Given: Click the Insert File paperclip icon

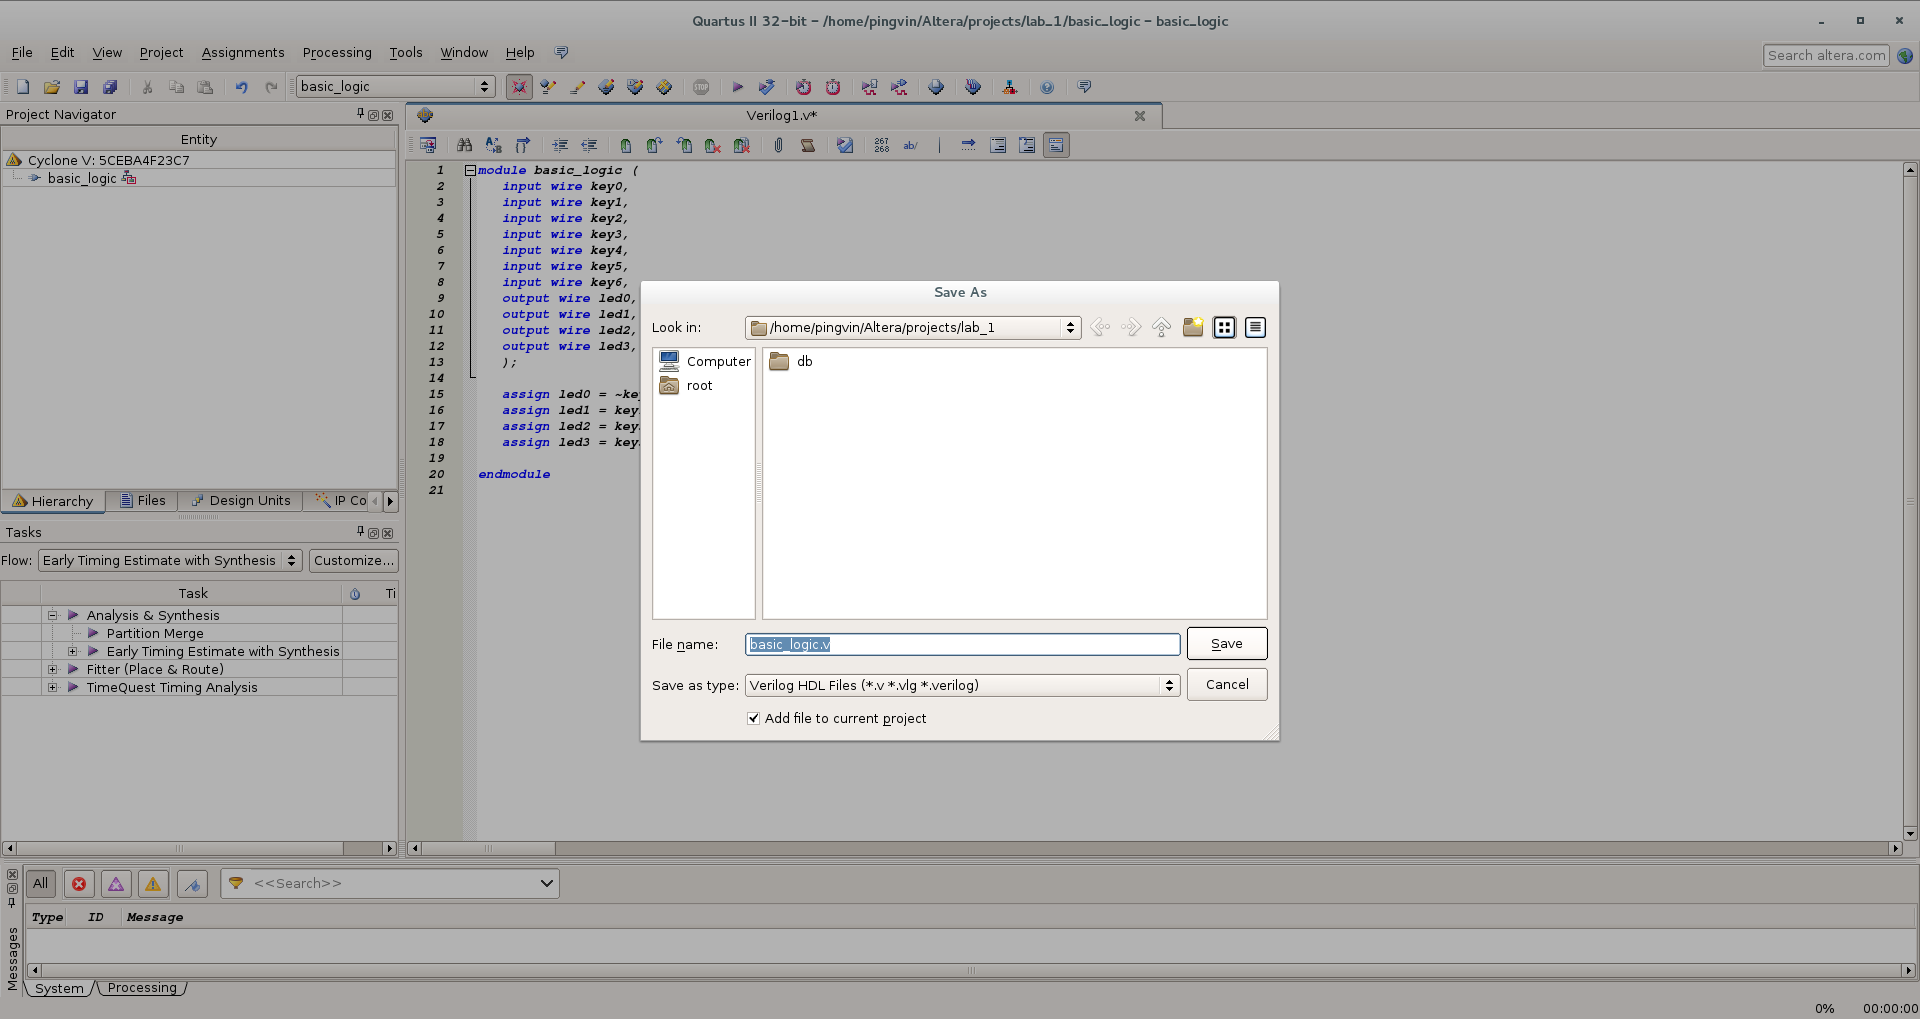Looking at the screenshot, I should pyautogui.click(x=778, y=145).
